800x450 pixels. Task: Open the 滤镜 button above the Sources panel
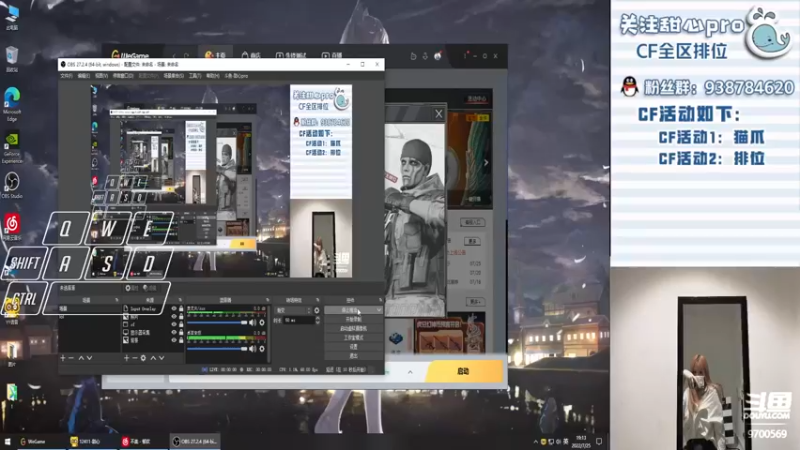[x=150, y=288]
